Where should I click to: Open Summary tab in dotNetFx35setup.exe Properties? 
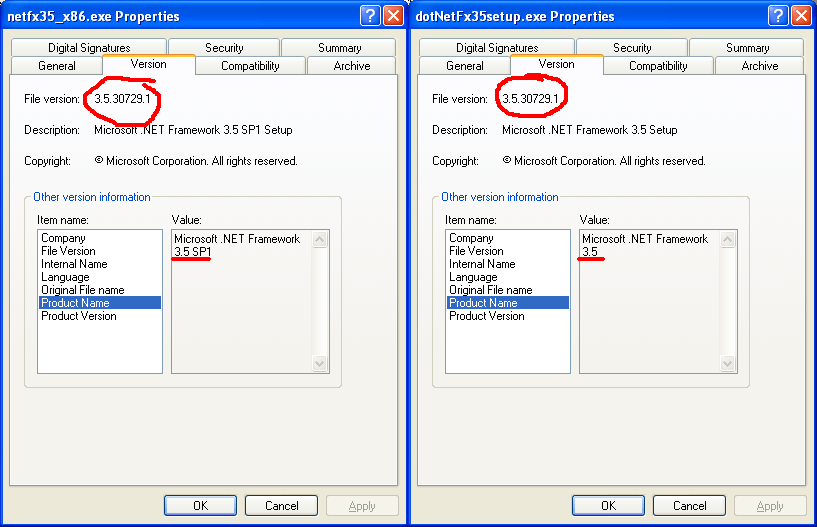point(747,47)
